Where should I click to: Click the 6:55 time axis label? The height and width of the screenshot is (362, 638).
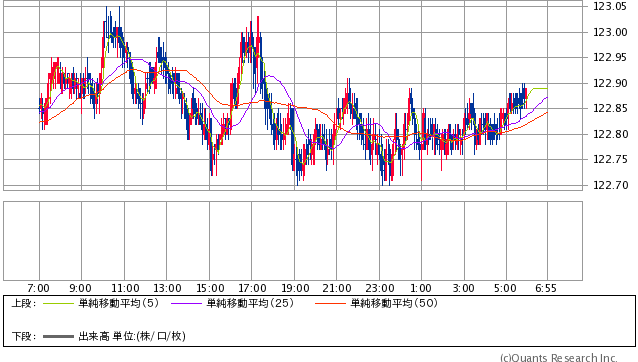tap(546, 288)
